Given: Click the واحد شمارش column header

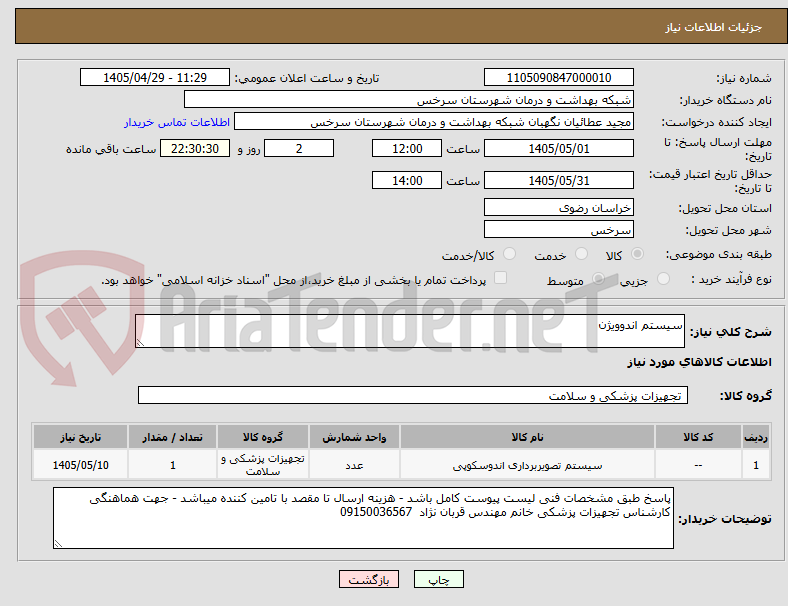Looking at the screenshot, I should pos(354,437).
